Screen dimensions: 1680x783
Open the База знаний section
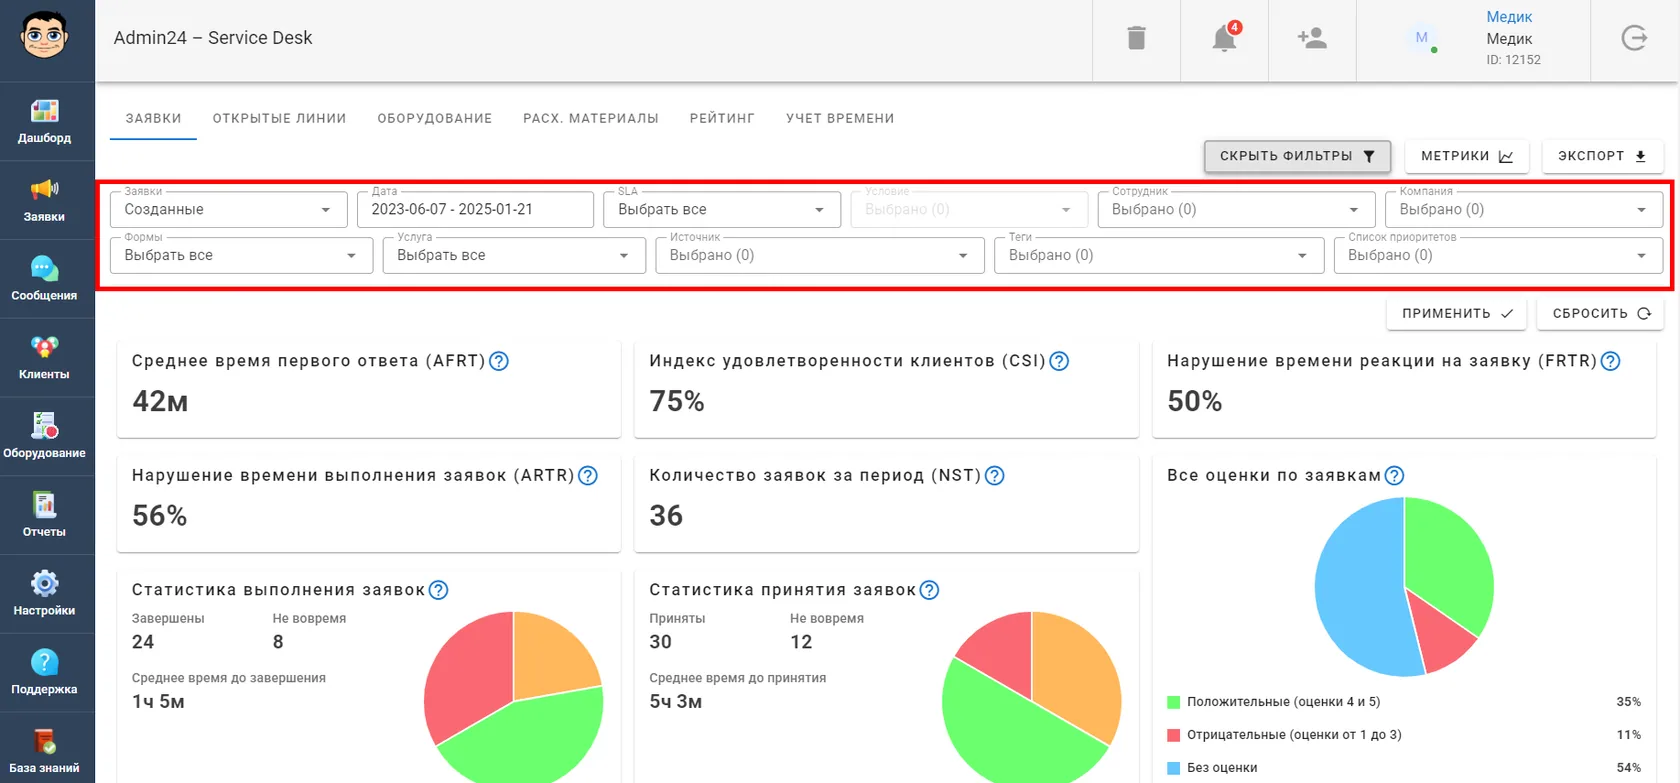point(46,750)
